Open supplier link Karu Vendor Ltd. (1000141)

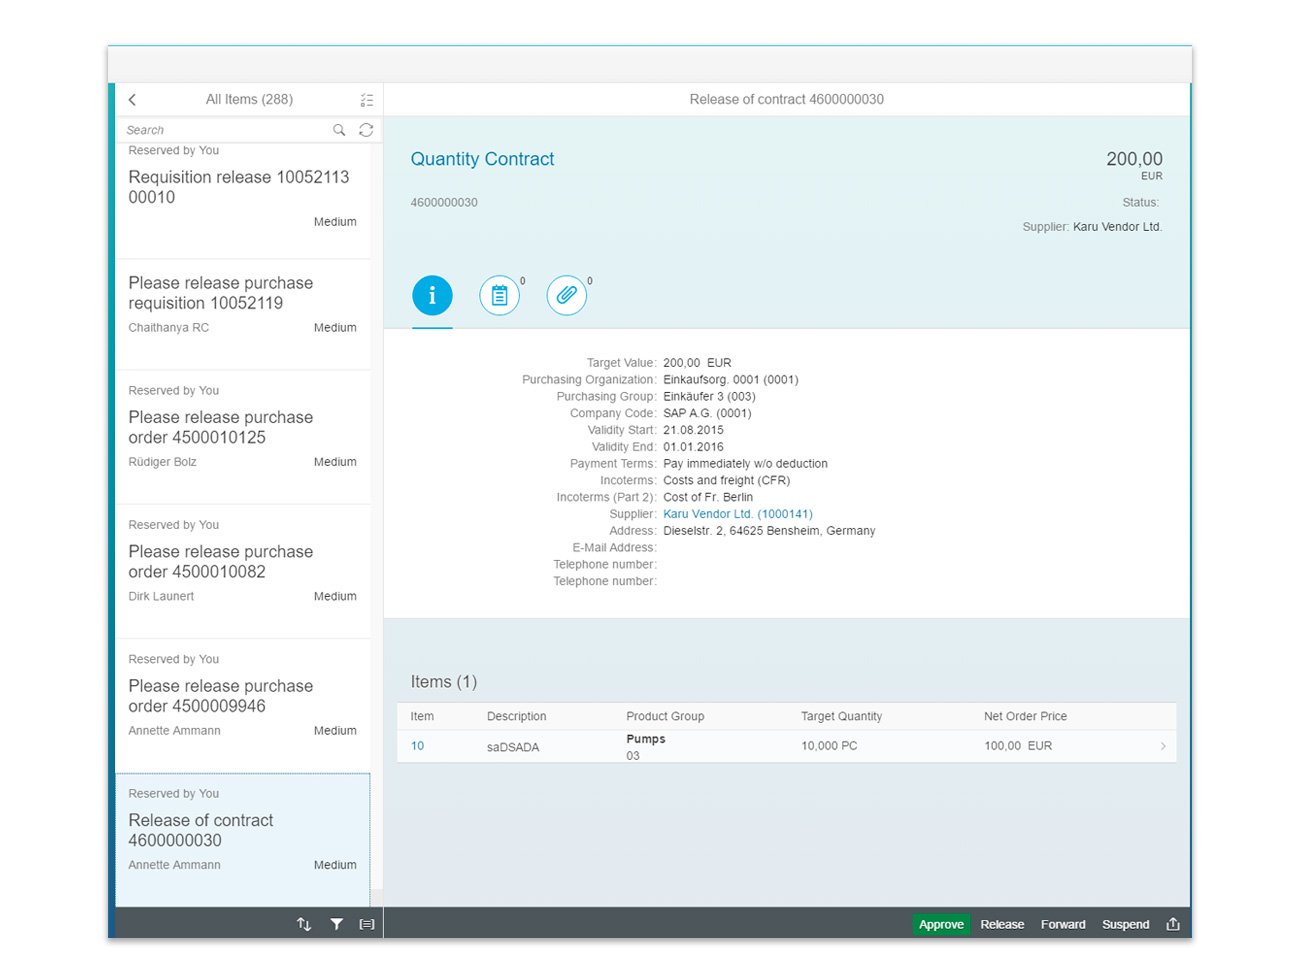coord(737,513)
